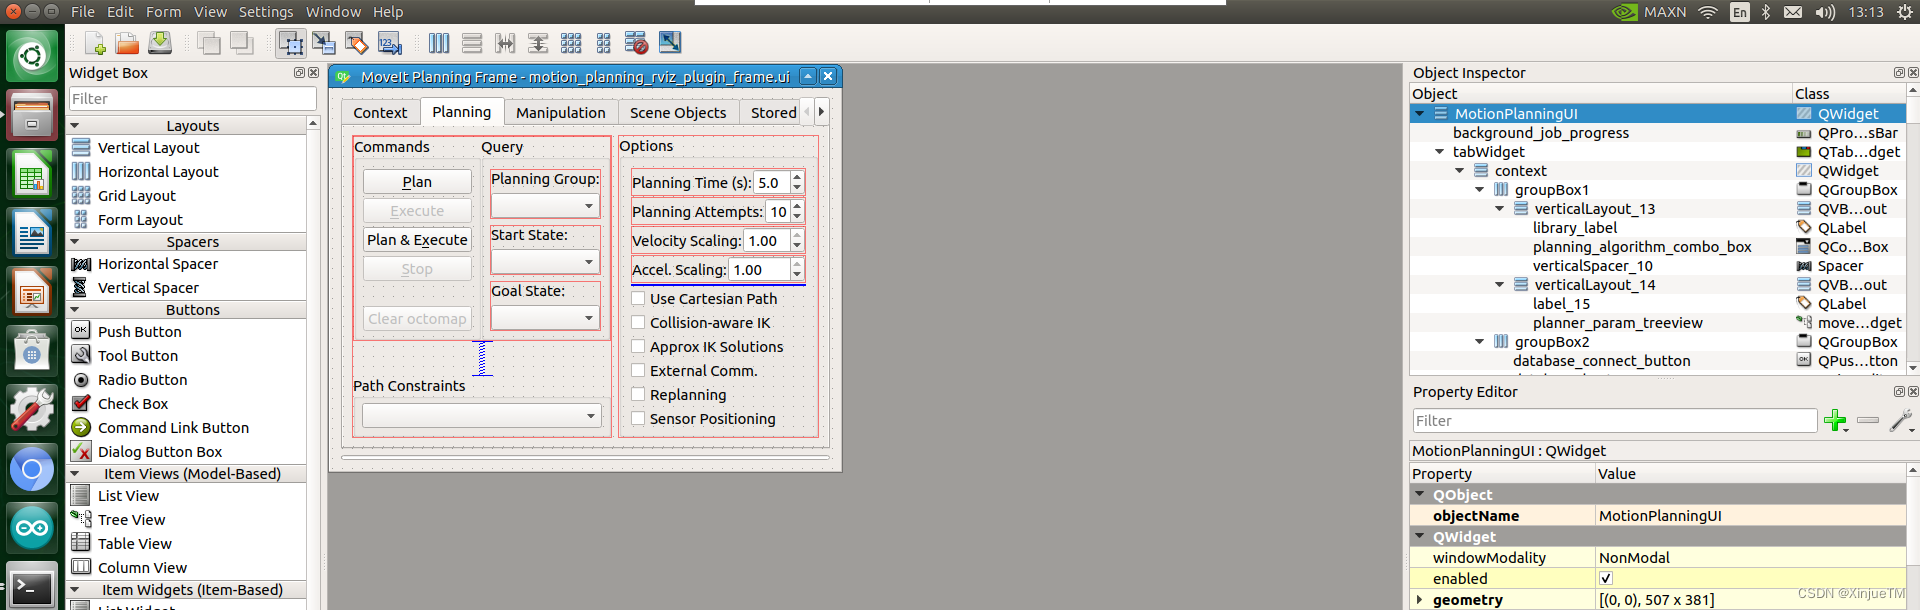Collapse the tabWidget node in Object Inspector
Image resolution: width=1920 pixels, height=610 pixels.
tap(1440, 152)
